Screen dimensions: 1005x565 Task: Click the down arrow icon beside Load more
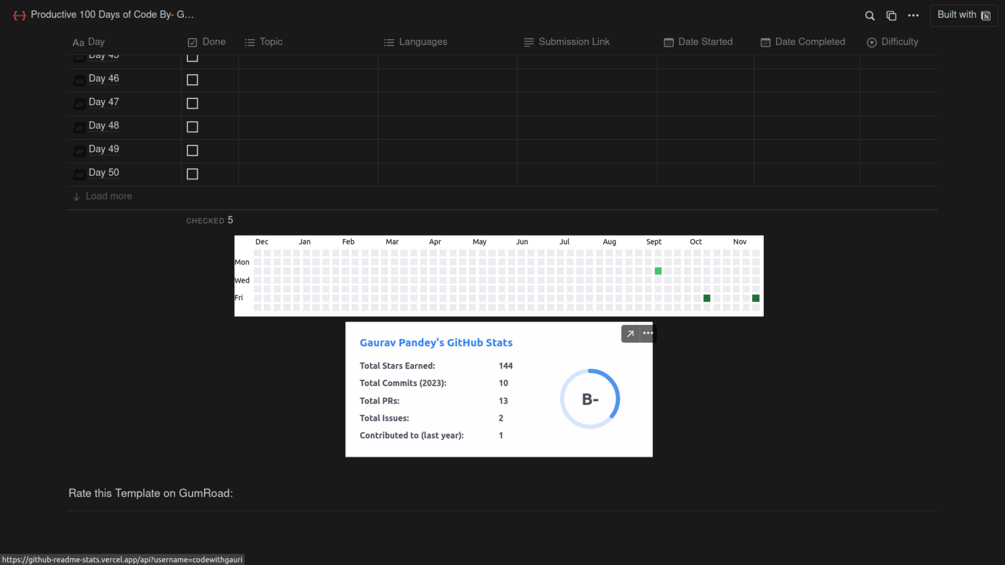click(x=76, y=197)
